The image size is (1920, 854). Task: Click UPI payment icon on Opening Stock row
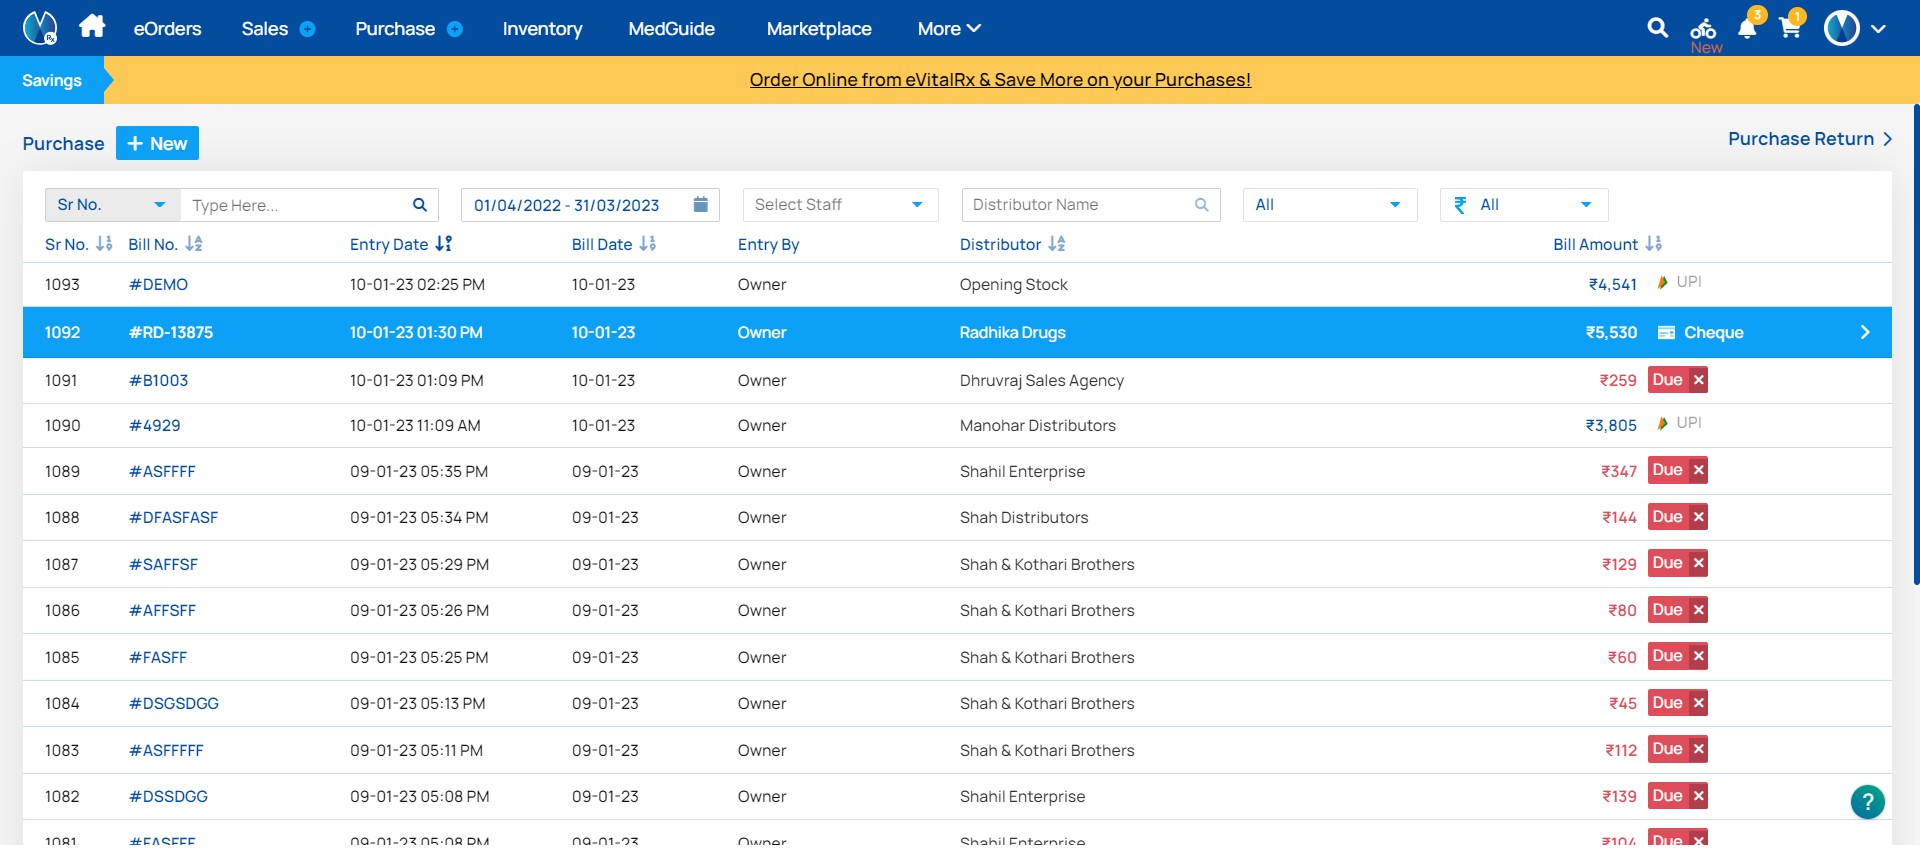1662,283
